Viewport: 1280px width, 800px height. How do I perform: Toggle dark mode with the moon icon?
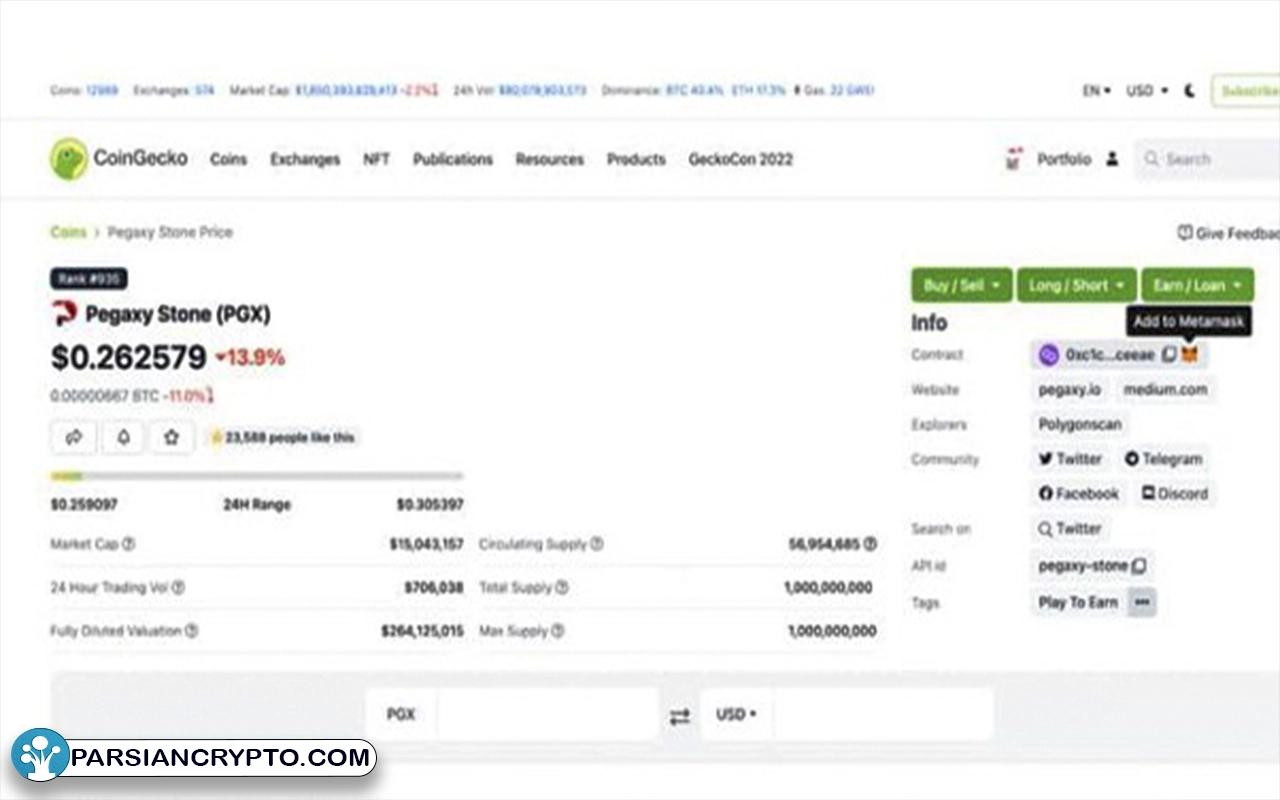tap(1190, 90)
